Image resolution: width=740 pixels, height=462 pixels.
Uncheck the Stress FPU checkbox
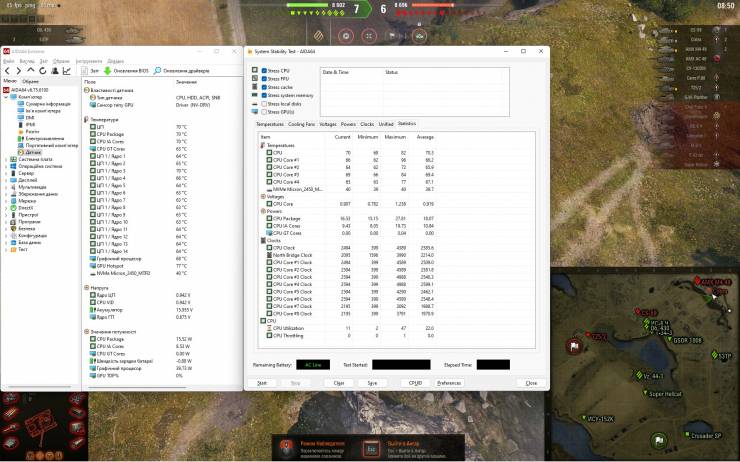(x=264, y=79)
